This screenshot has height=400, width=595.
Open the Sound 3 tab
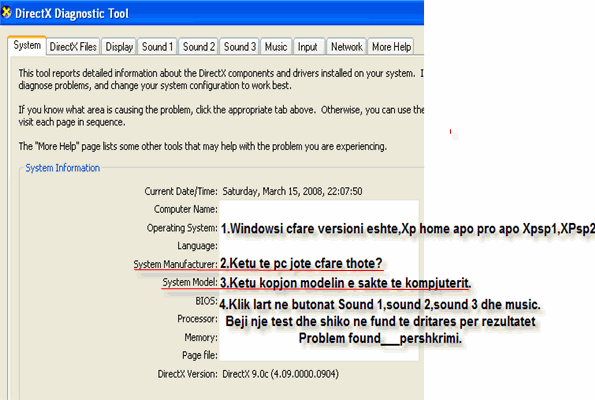click(239, 47)
